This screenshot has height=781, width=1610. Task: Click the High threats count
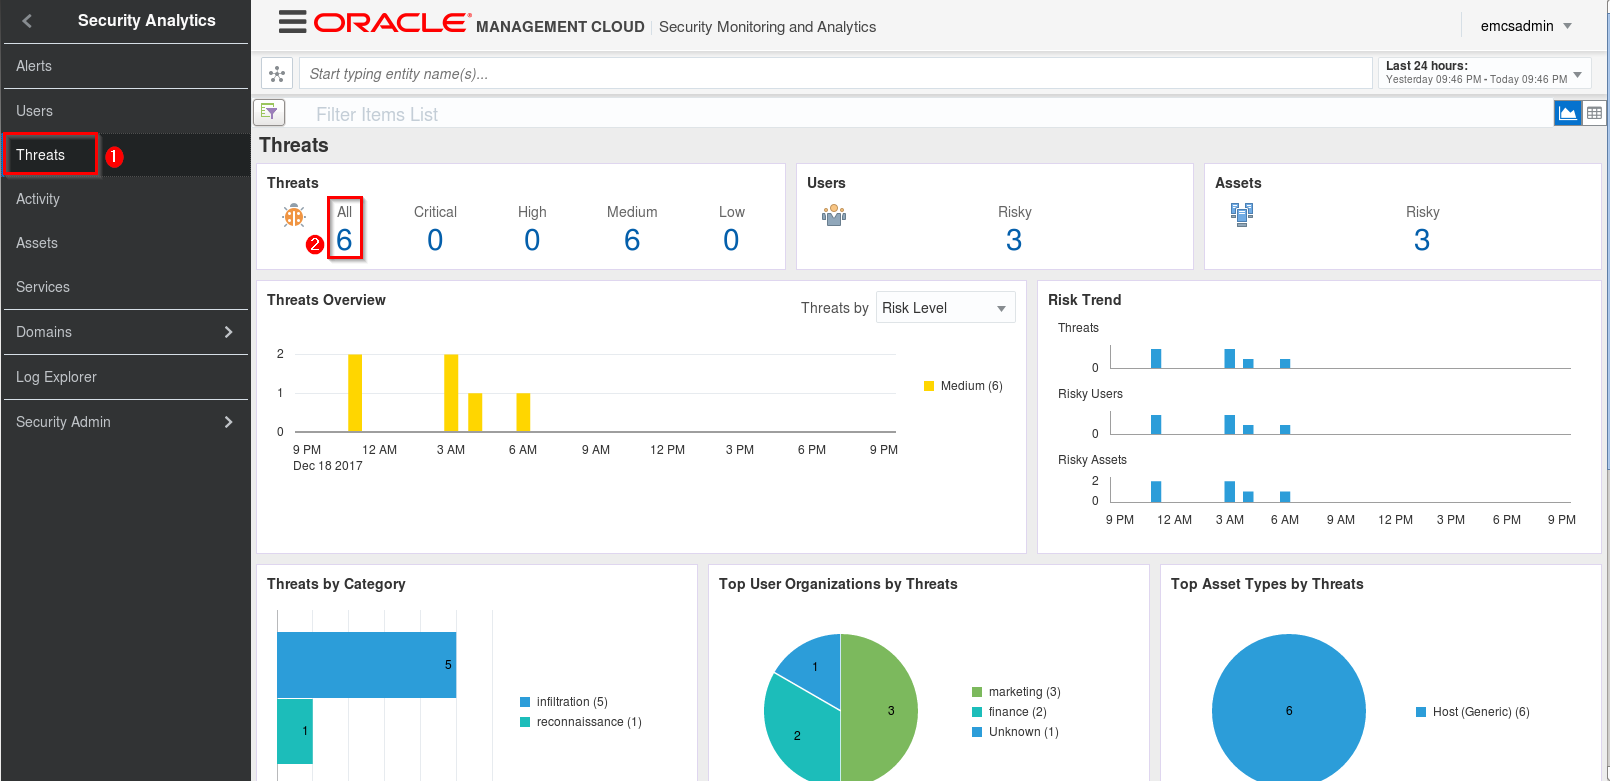(x=532, y=240)
